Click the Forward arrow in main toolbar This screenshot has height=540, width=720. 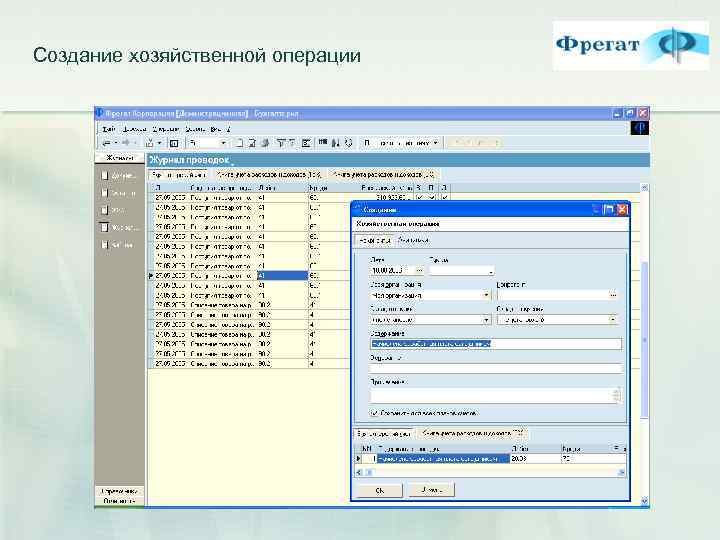[x=126, y=143]
